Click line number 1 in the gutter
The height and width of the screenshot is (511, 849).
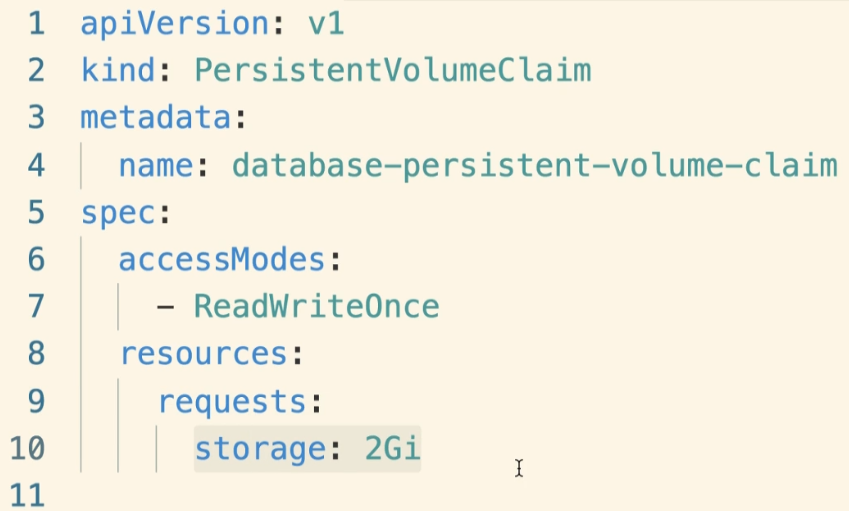click(x=36, y=24)
